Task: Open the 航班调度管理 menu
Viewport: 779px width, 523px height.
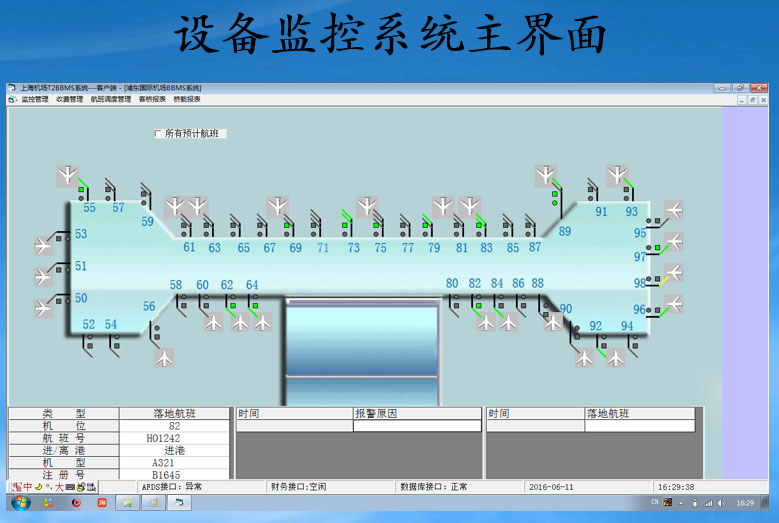Action: coord(111,99)
